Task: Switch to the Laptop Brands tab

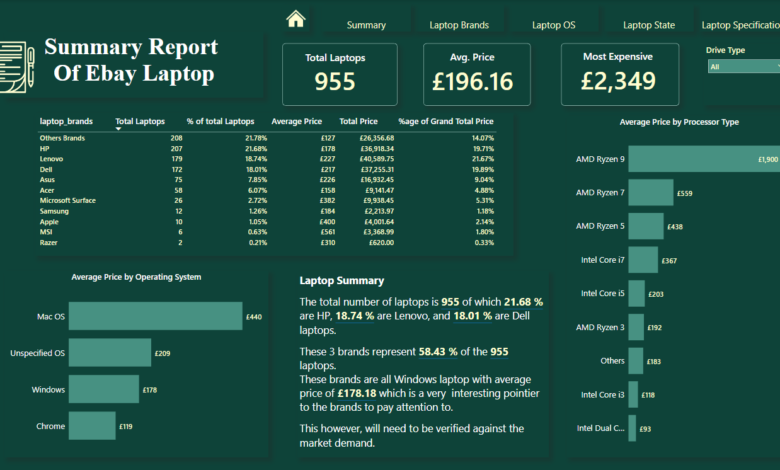Action: tap(459, 25)
